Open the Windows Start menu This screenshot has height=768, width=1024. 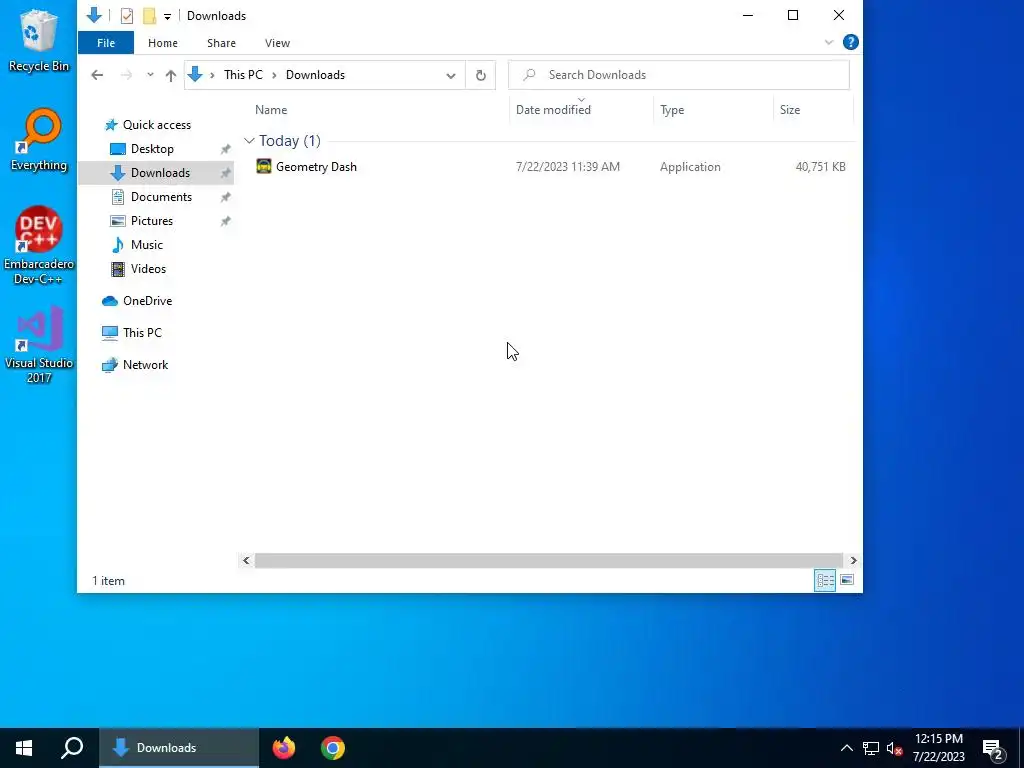(24, 748)
